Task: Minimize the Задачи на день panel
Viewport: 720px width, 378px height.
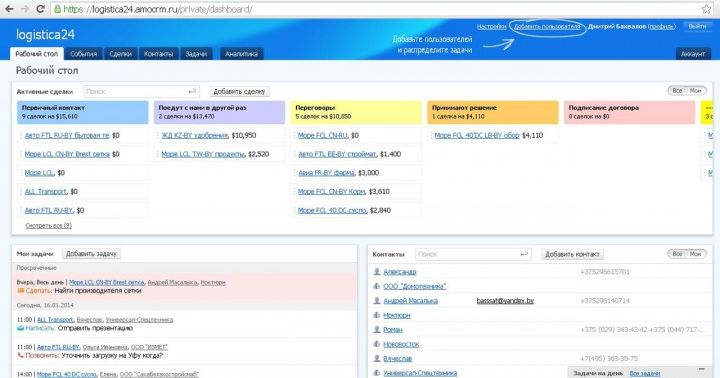Action: pyautogui.click(x=702, y=369)
